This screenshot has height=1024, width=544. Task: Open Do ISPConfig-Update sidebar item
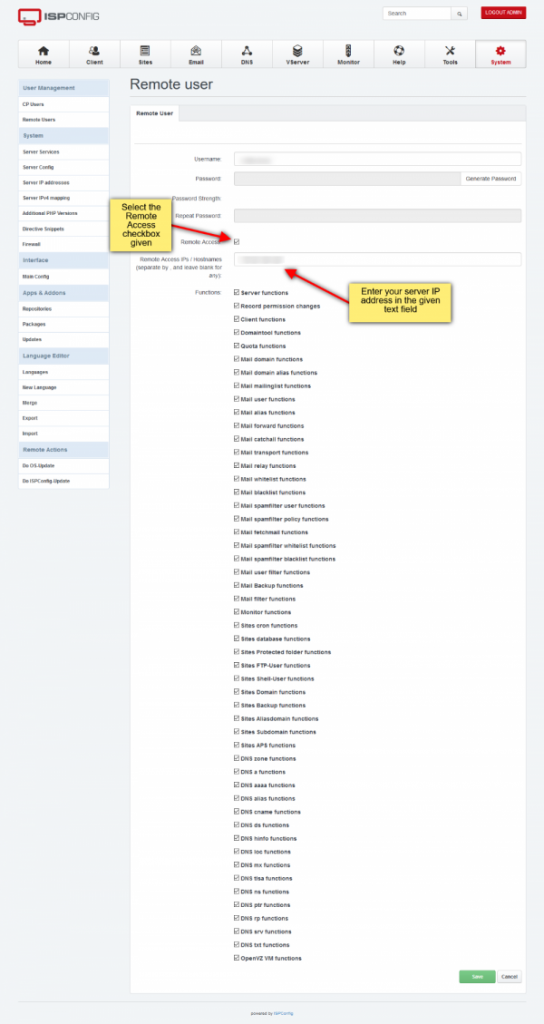63,481
